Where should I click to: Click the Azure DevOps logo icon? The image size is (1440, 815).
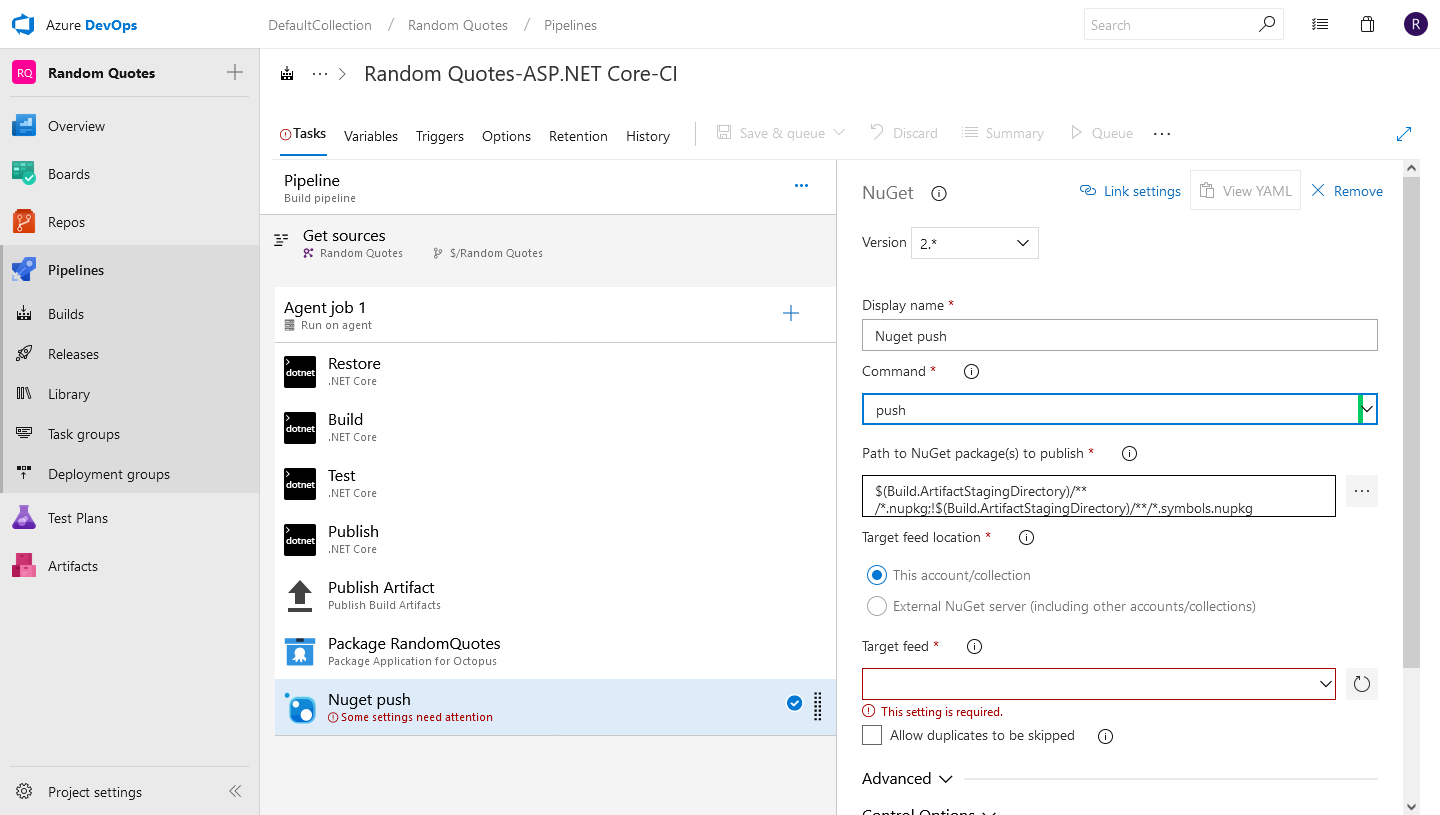coord(24,25)
